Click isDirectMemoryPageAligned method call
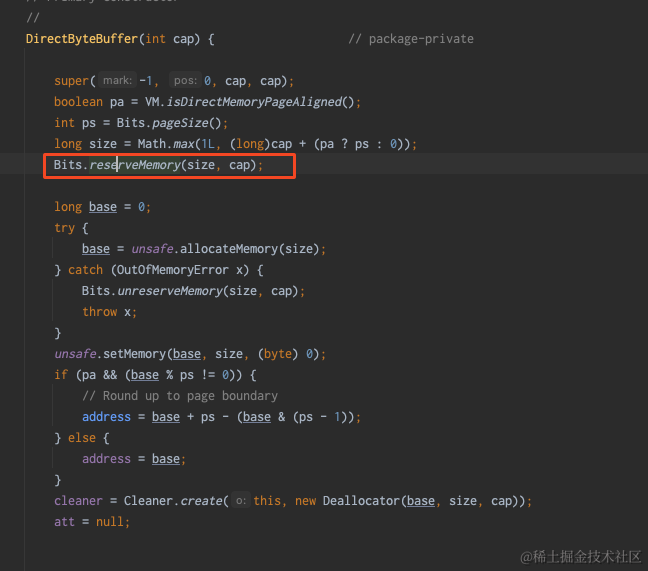This screenshot has width=648, height=571. (x=255, y=102)
